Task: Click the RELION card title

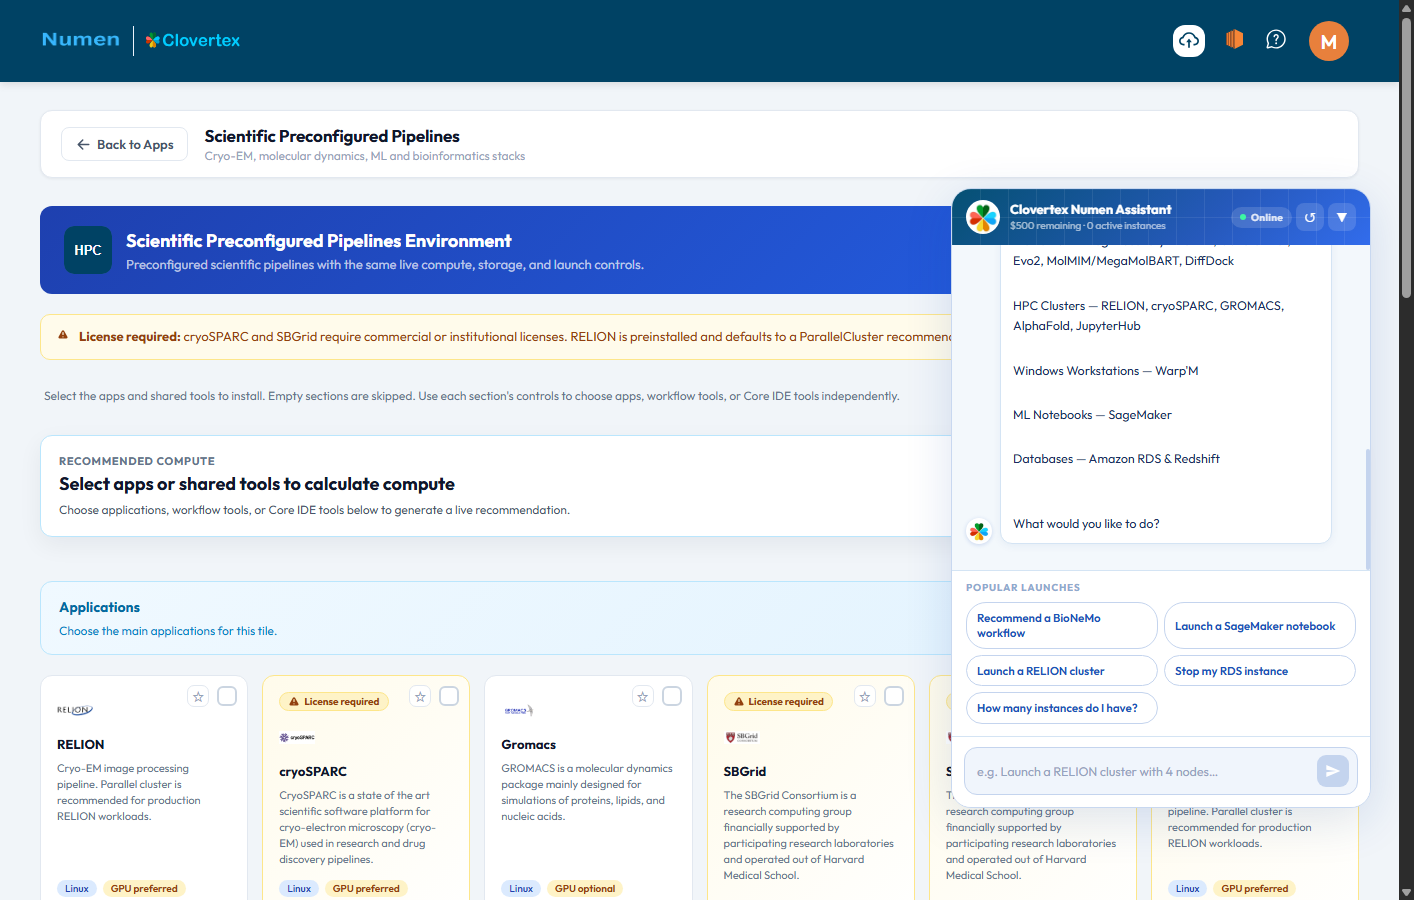Action: tap(81, 744)
